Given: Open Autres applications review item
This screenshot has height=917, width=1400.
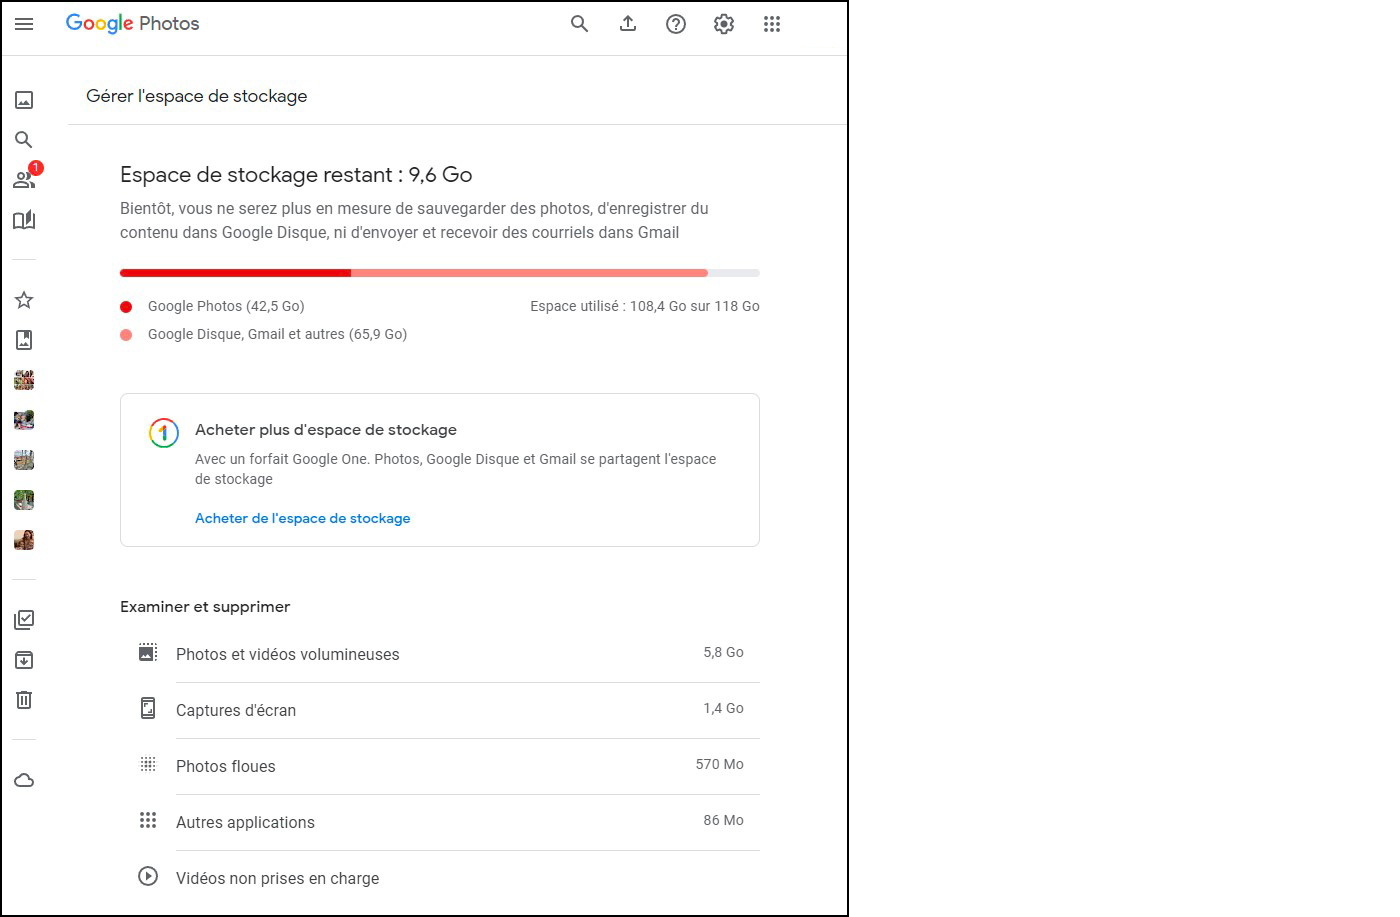Looking at the screenshot, I should pyautogui.click(x=245, y=822).
